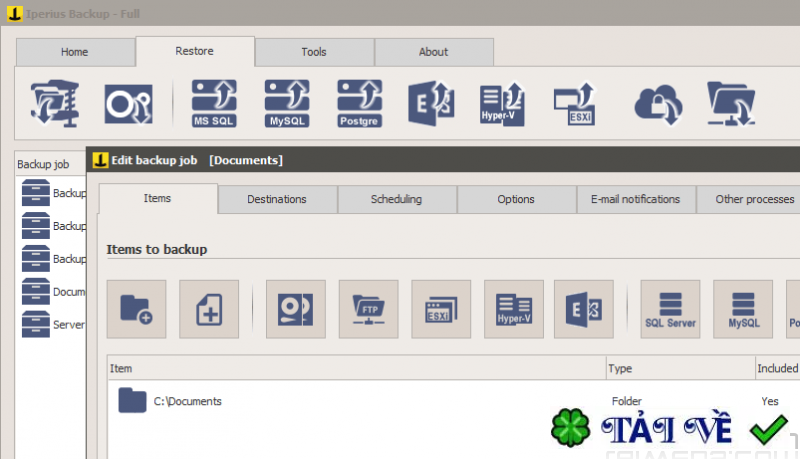The image size is (800, 459).
Task: Add an Exchange backup item
Action: pyautogui.click(x=584, y=309)
